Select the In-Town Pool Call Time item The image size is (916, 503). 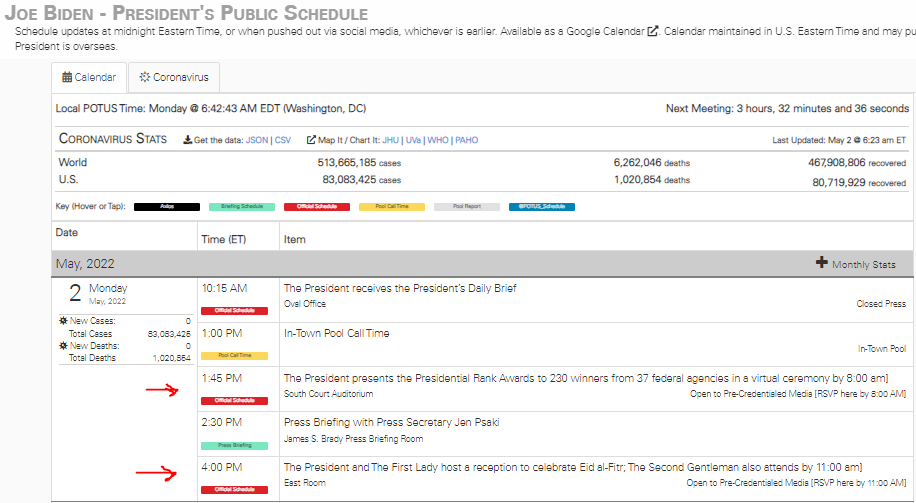point(336,333)
